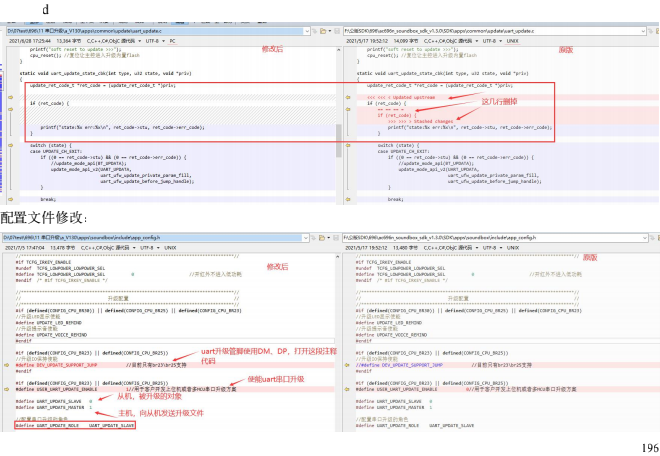This screenshot has height=456, width=660.
Task: Open UTF-8 encoding dropdown in left app_config.h pane
Action: (158, 248)
